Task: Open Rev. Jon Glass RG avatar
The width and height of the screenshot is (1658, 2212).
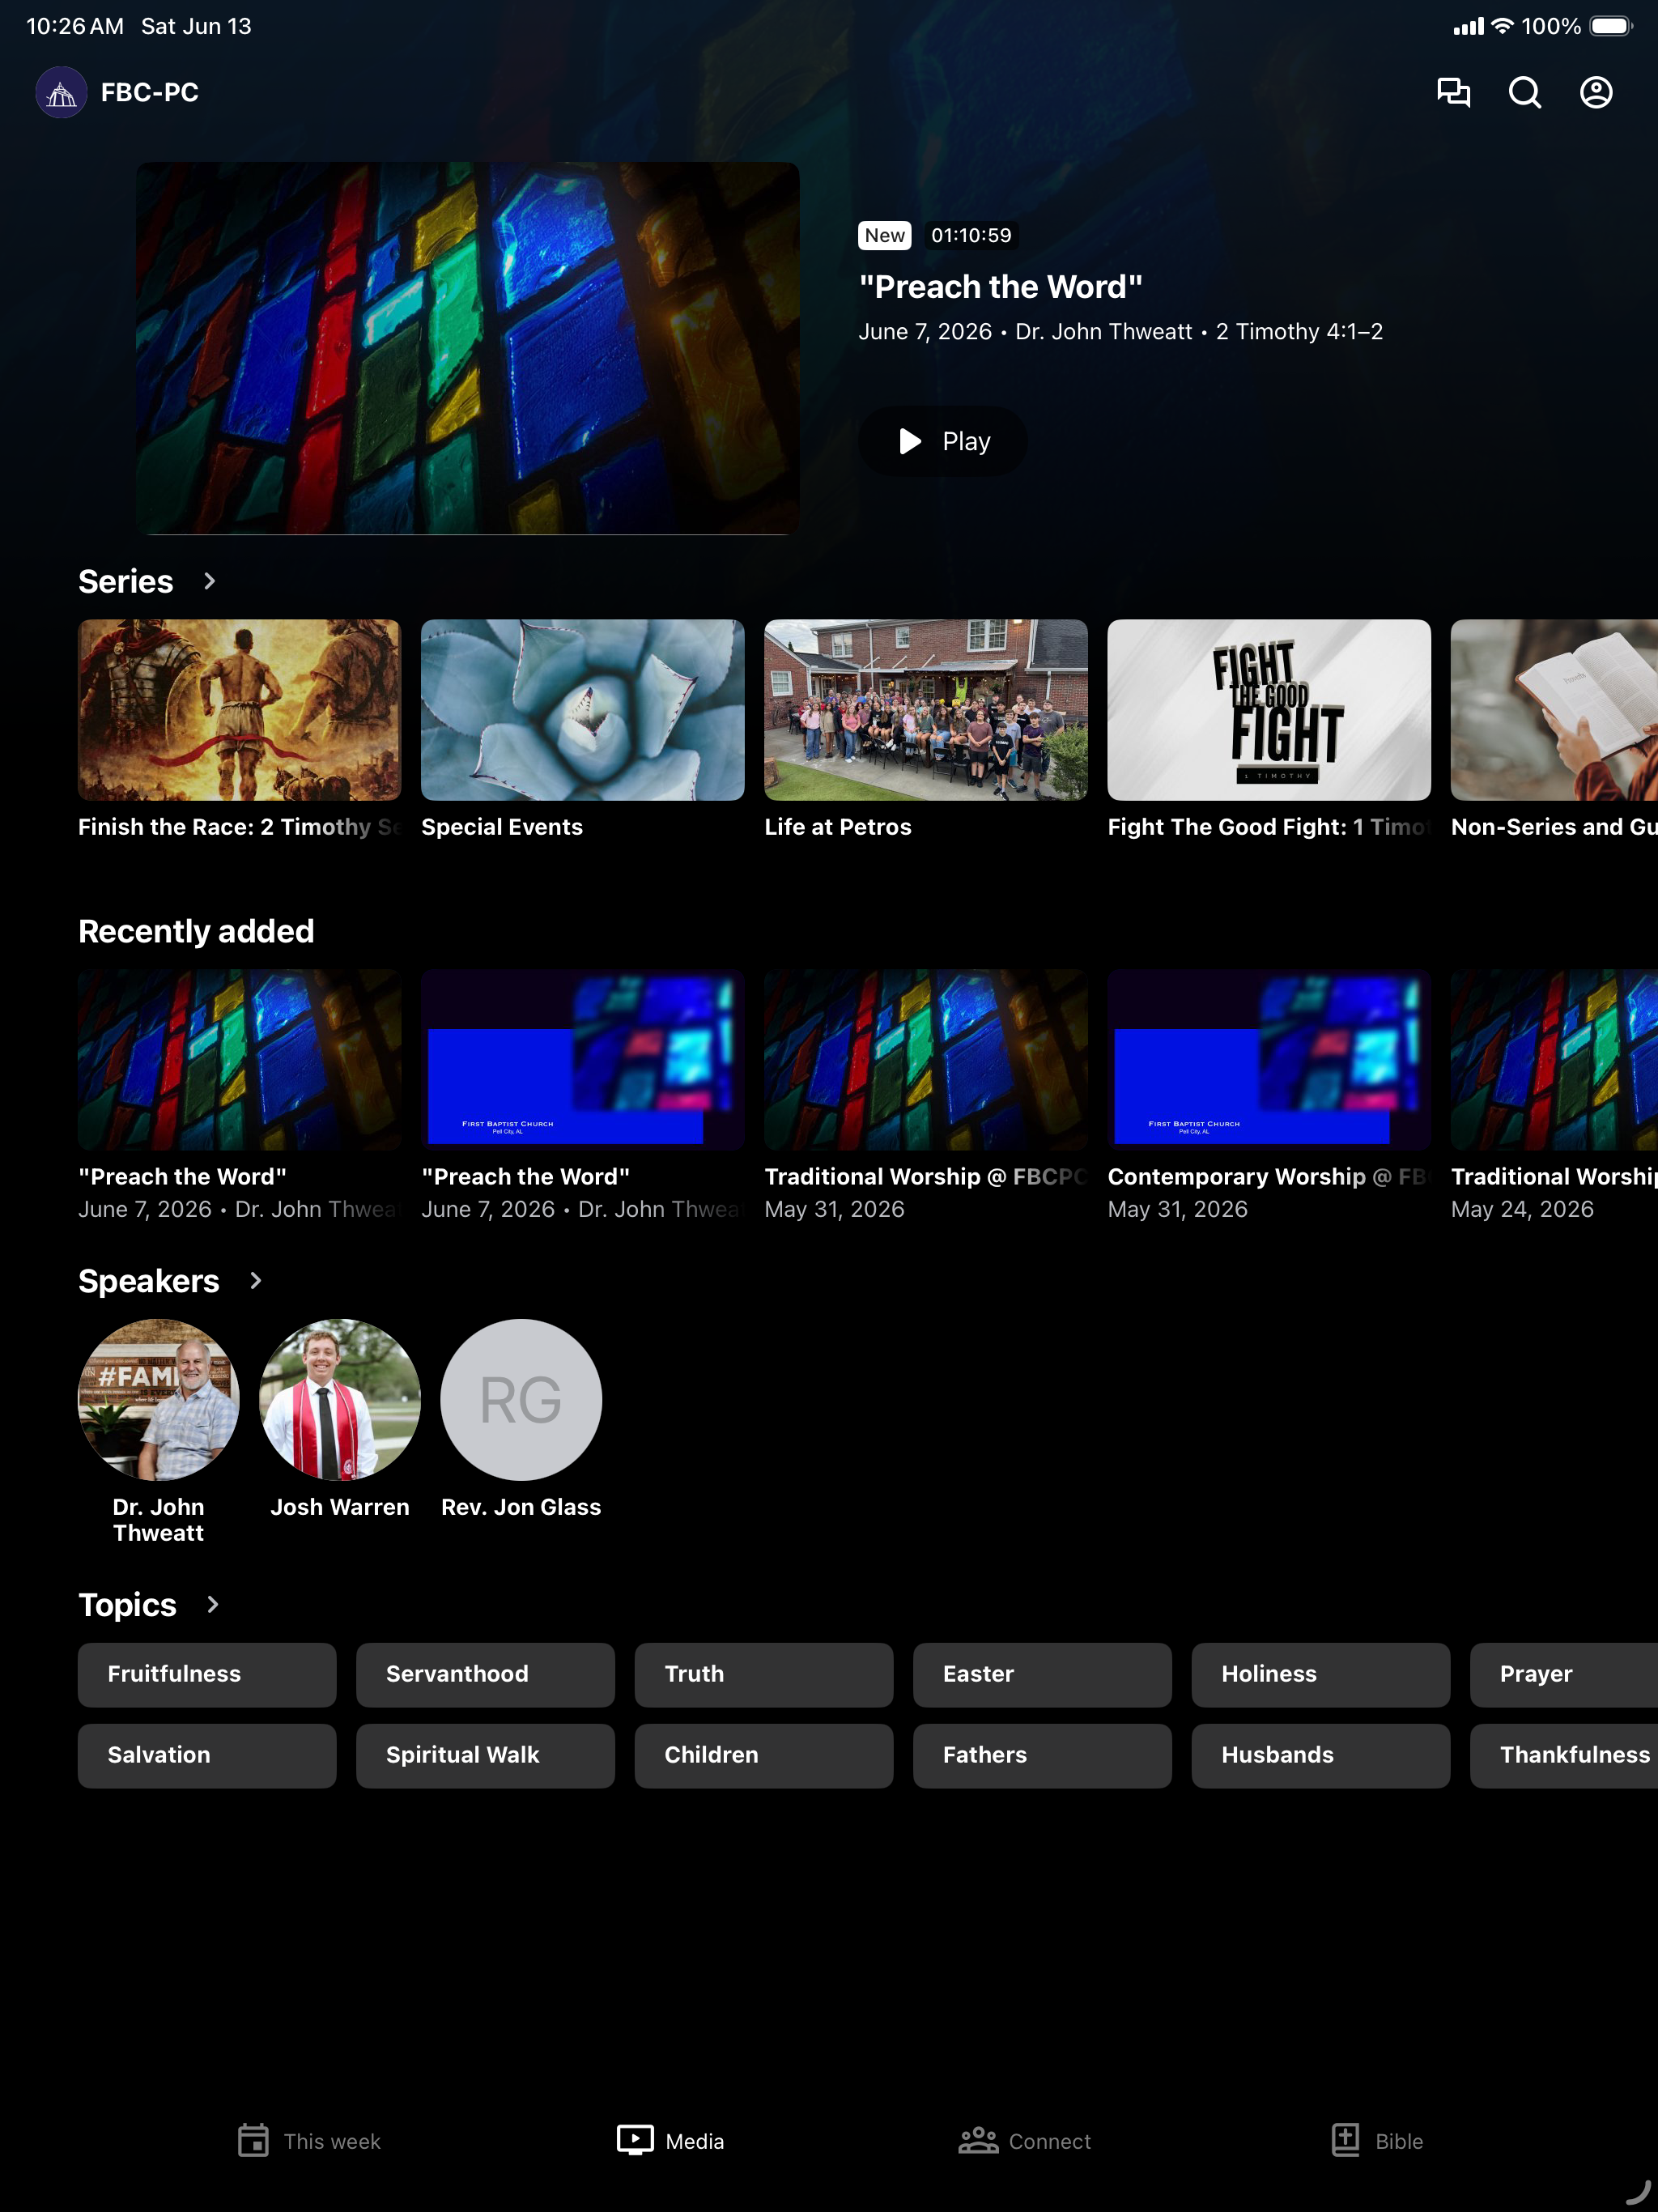Action: pyautogui.click(x=521, y=1399)
